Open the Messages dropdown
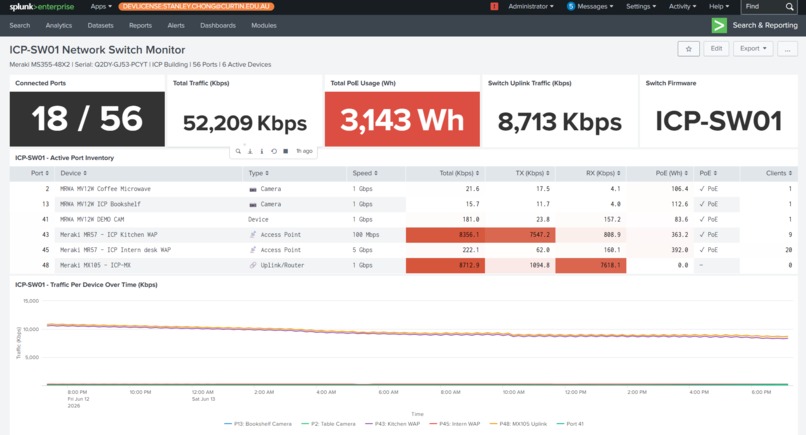This screenshot has height=435, width=806. coord(595,6)
